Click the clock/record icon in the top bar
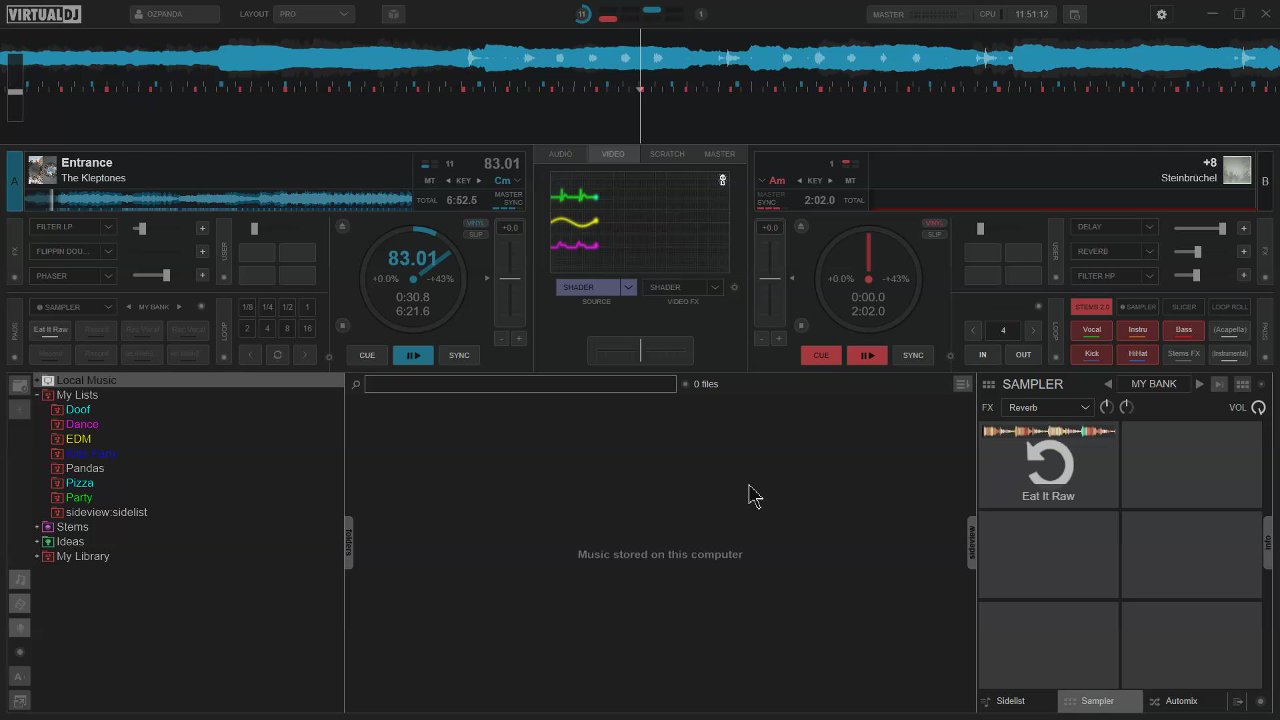 (1074, 15)
